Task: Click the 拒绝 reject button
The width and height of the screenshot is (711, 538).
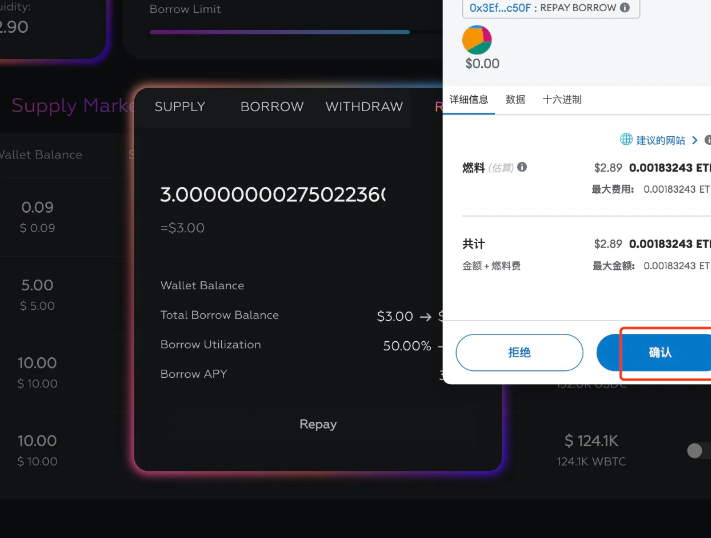Action: (519, 352)
